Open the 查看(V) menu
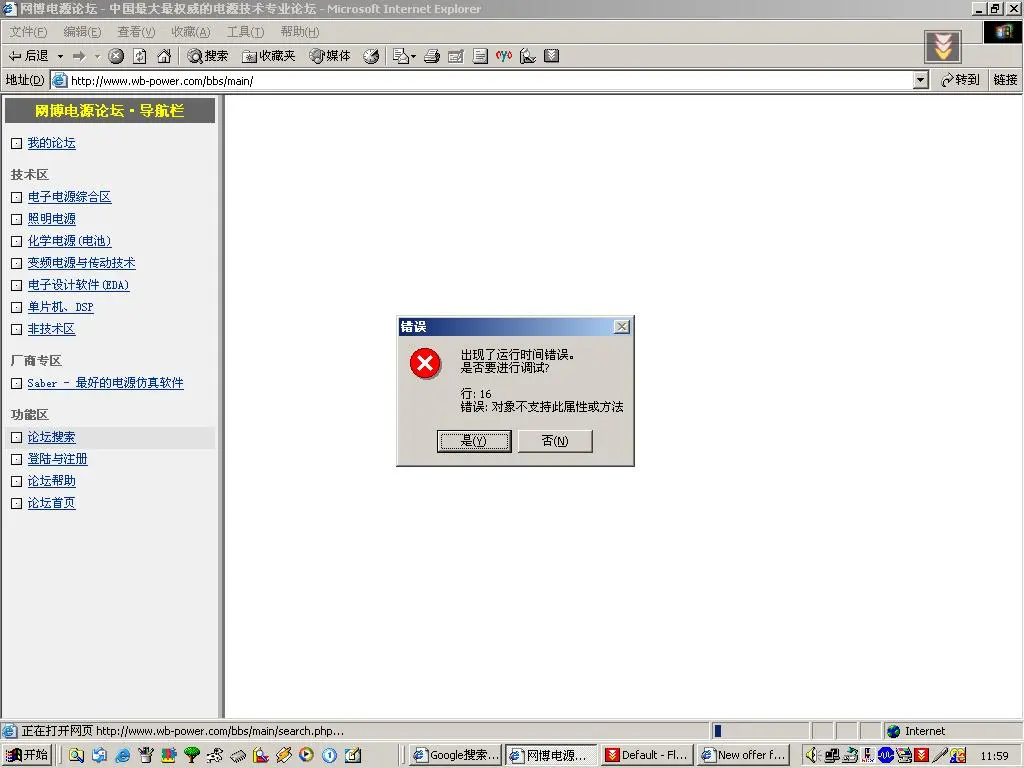The image size is (1024, 768). coord(136,32)
